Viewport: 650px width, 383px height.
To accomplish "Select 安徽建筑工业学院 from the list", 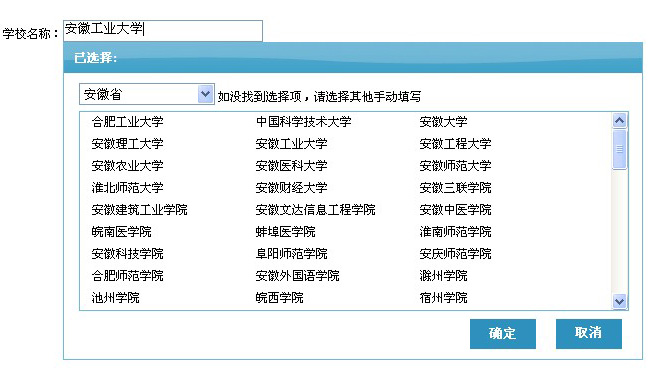I will point(139,210).
